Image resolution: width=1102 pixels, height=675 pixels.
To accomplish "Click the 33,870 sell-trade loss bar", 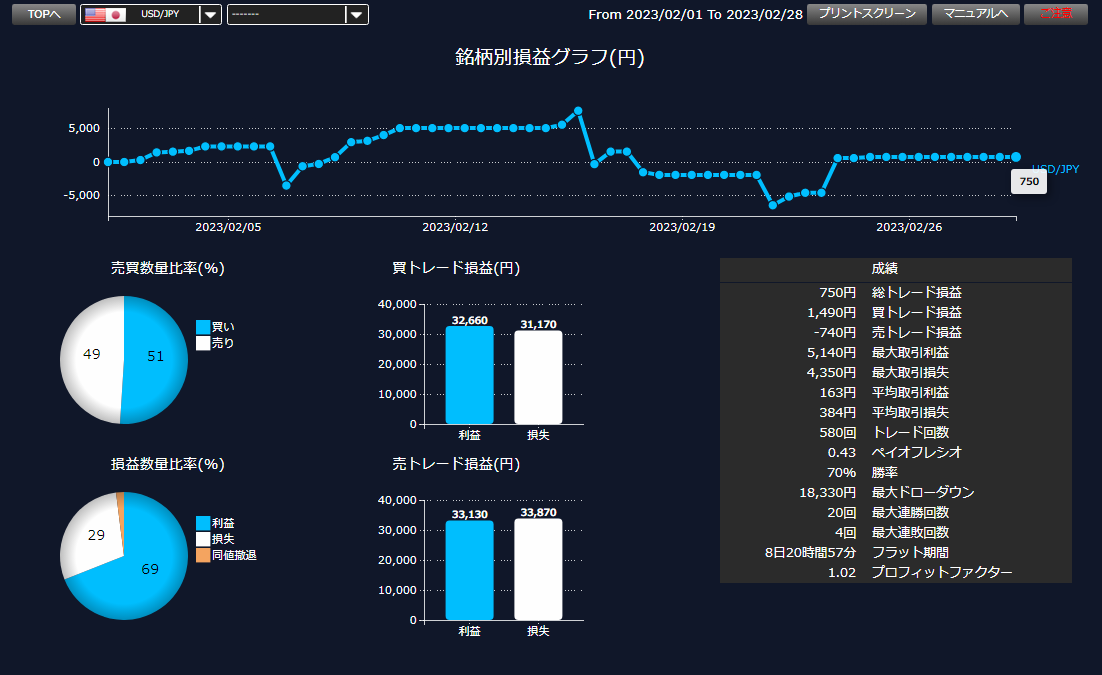I will point(538,570).
